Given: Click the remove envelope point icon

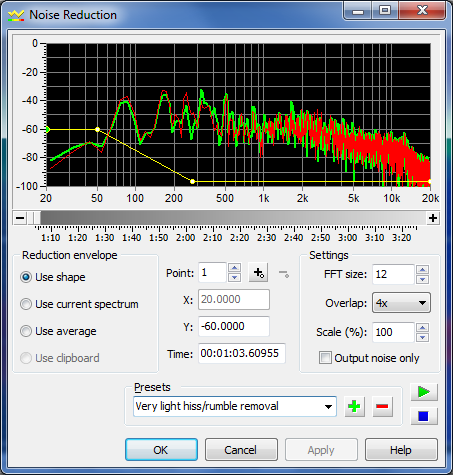Looking at the screenshot, I should 284,274.
